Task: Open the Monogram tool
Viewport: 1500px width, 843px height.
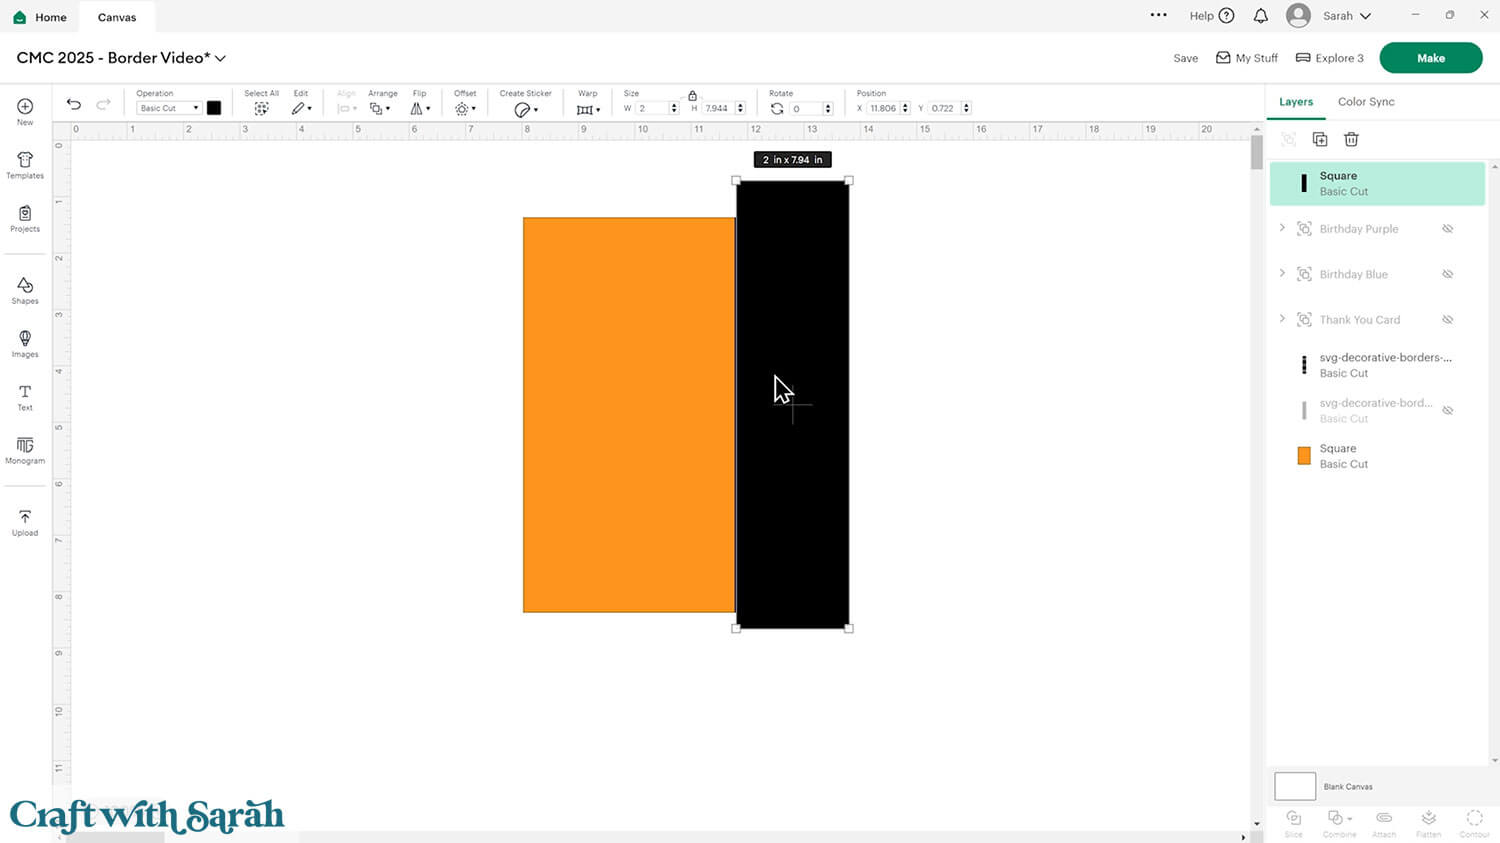Action: click(25, 450)
